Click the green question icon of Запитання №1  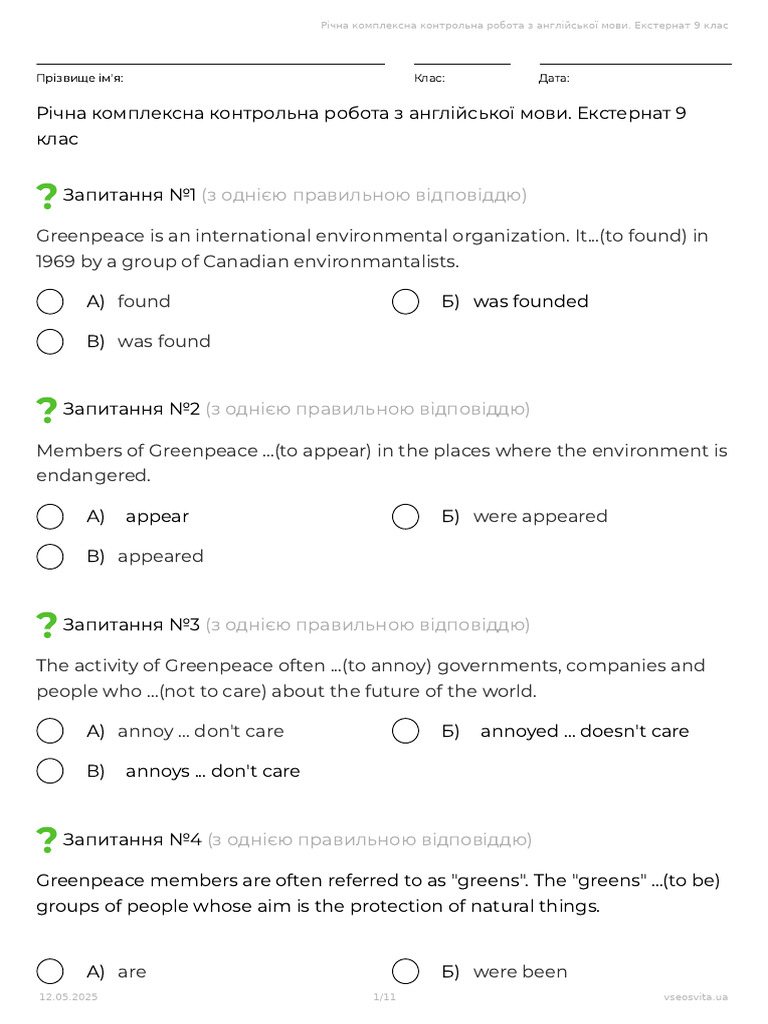click(x=46, y=196)
